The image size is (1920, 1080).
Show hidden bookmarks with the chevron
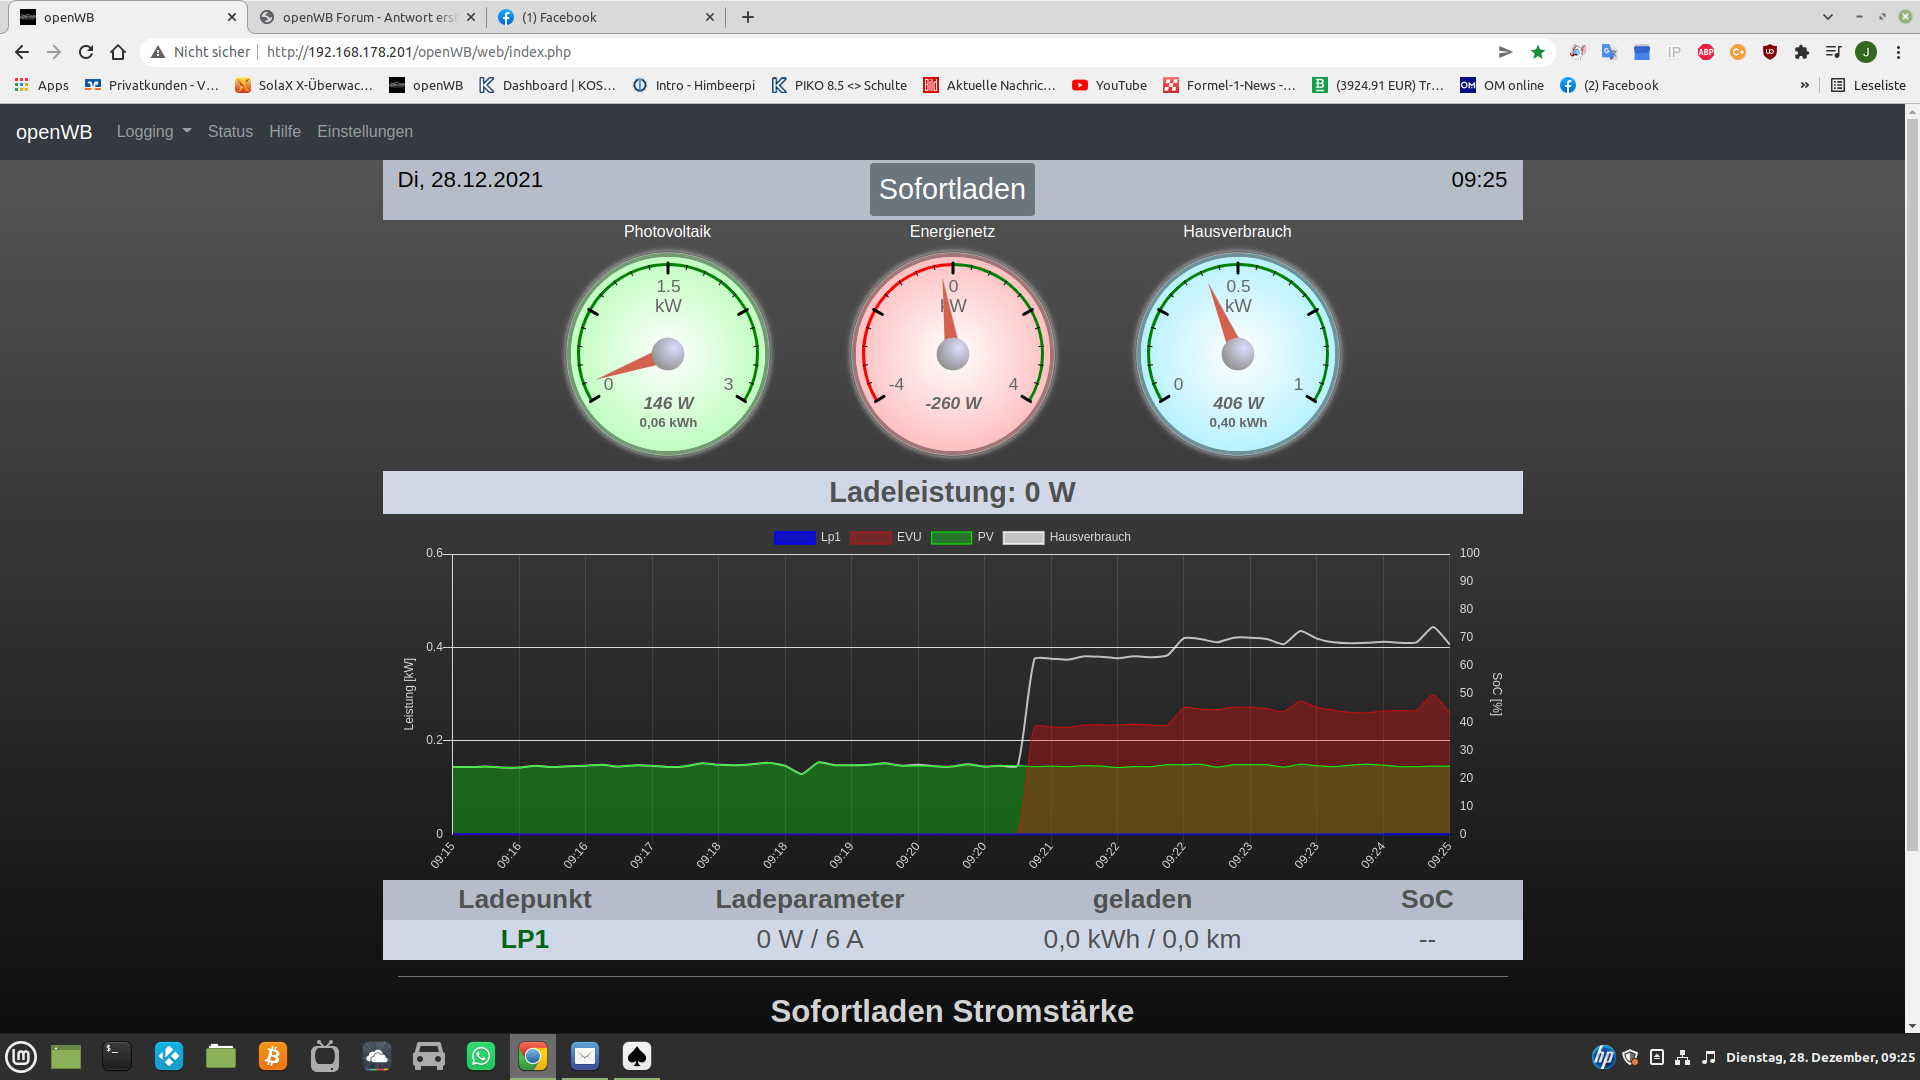click(x=1805, y=85)
